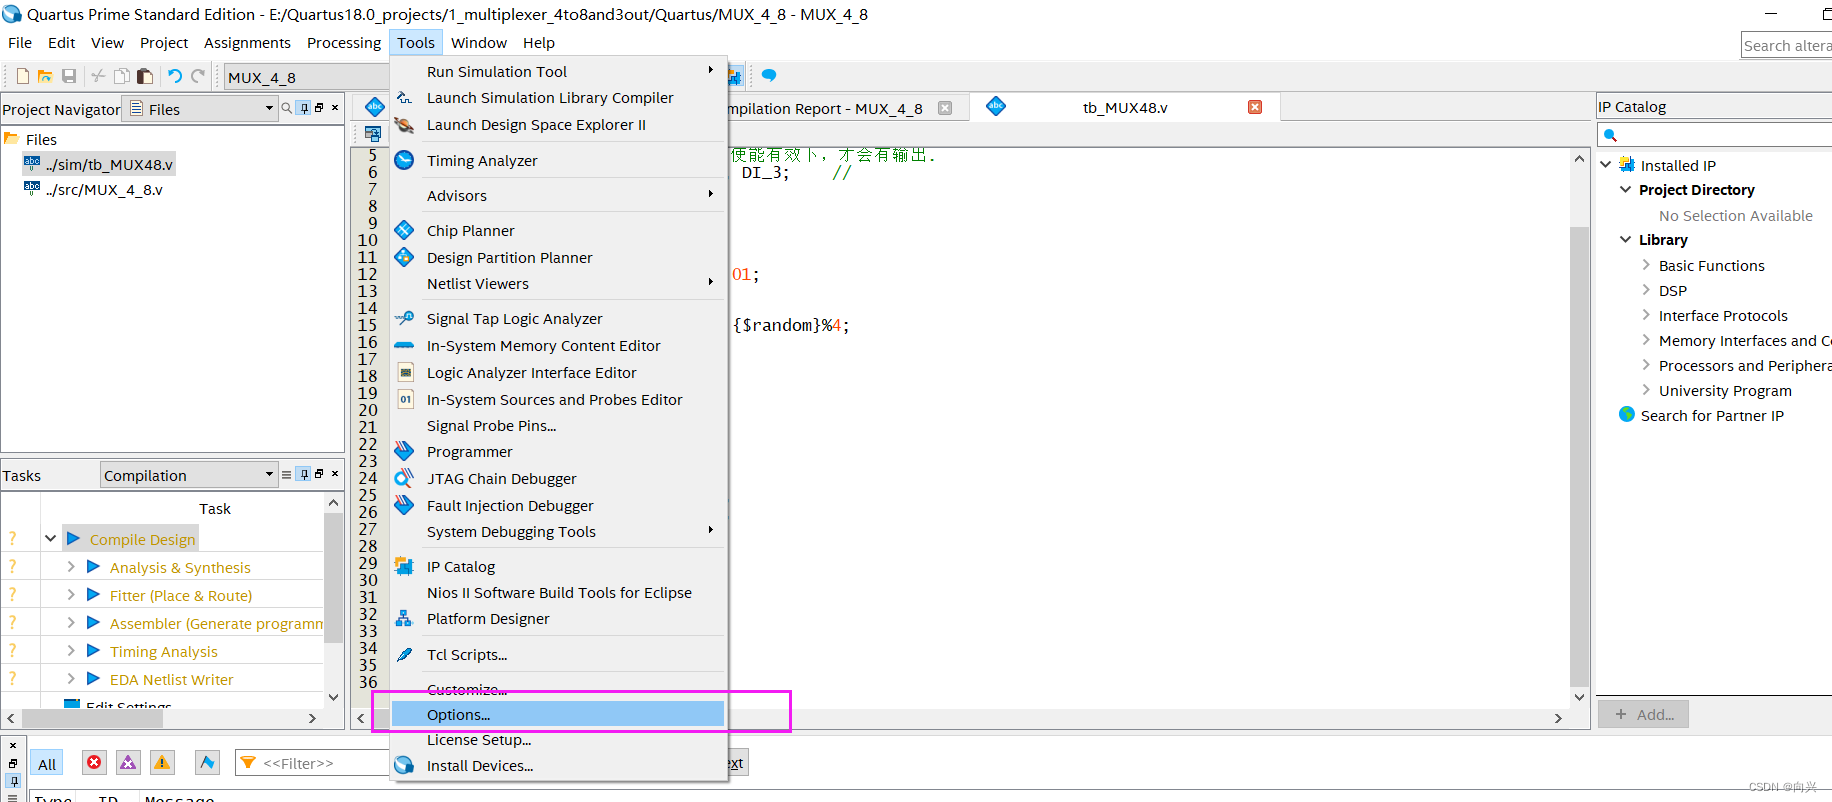
Task: Expand Basic Functions in IP Catalog
Action: coord(1646,265)
